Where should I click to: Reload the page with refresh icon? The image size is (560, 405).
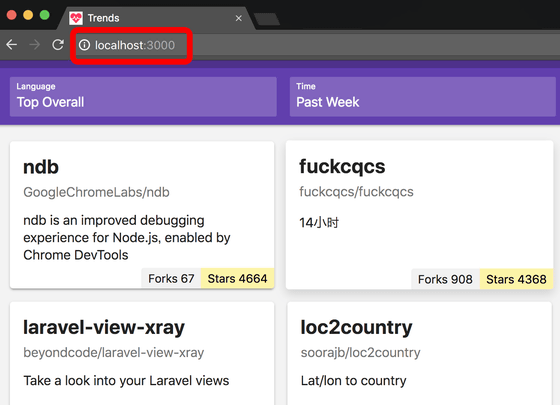click(58, 45)
